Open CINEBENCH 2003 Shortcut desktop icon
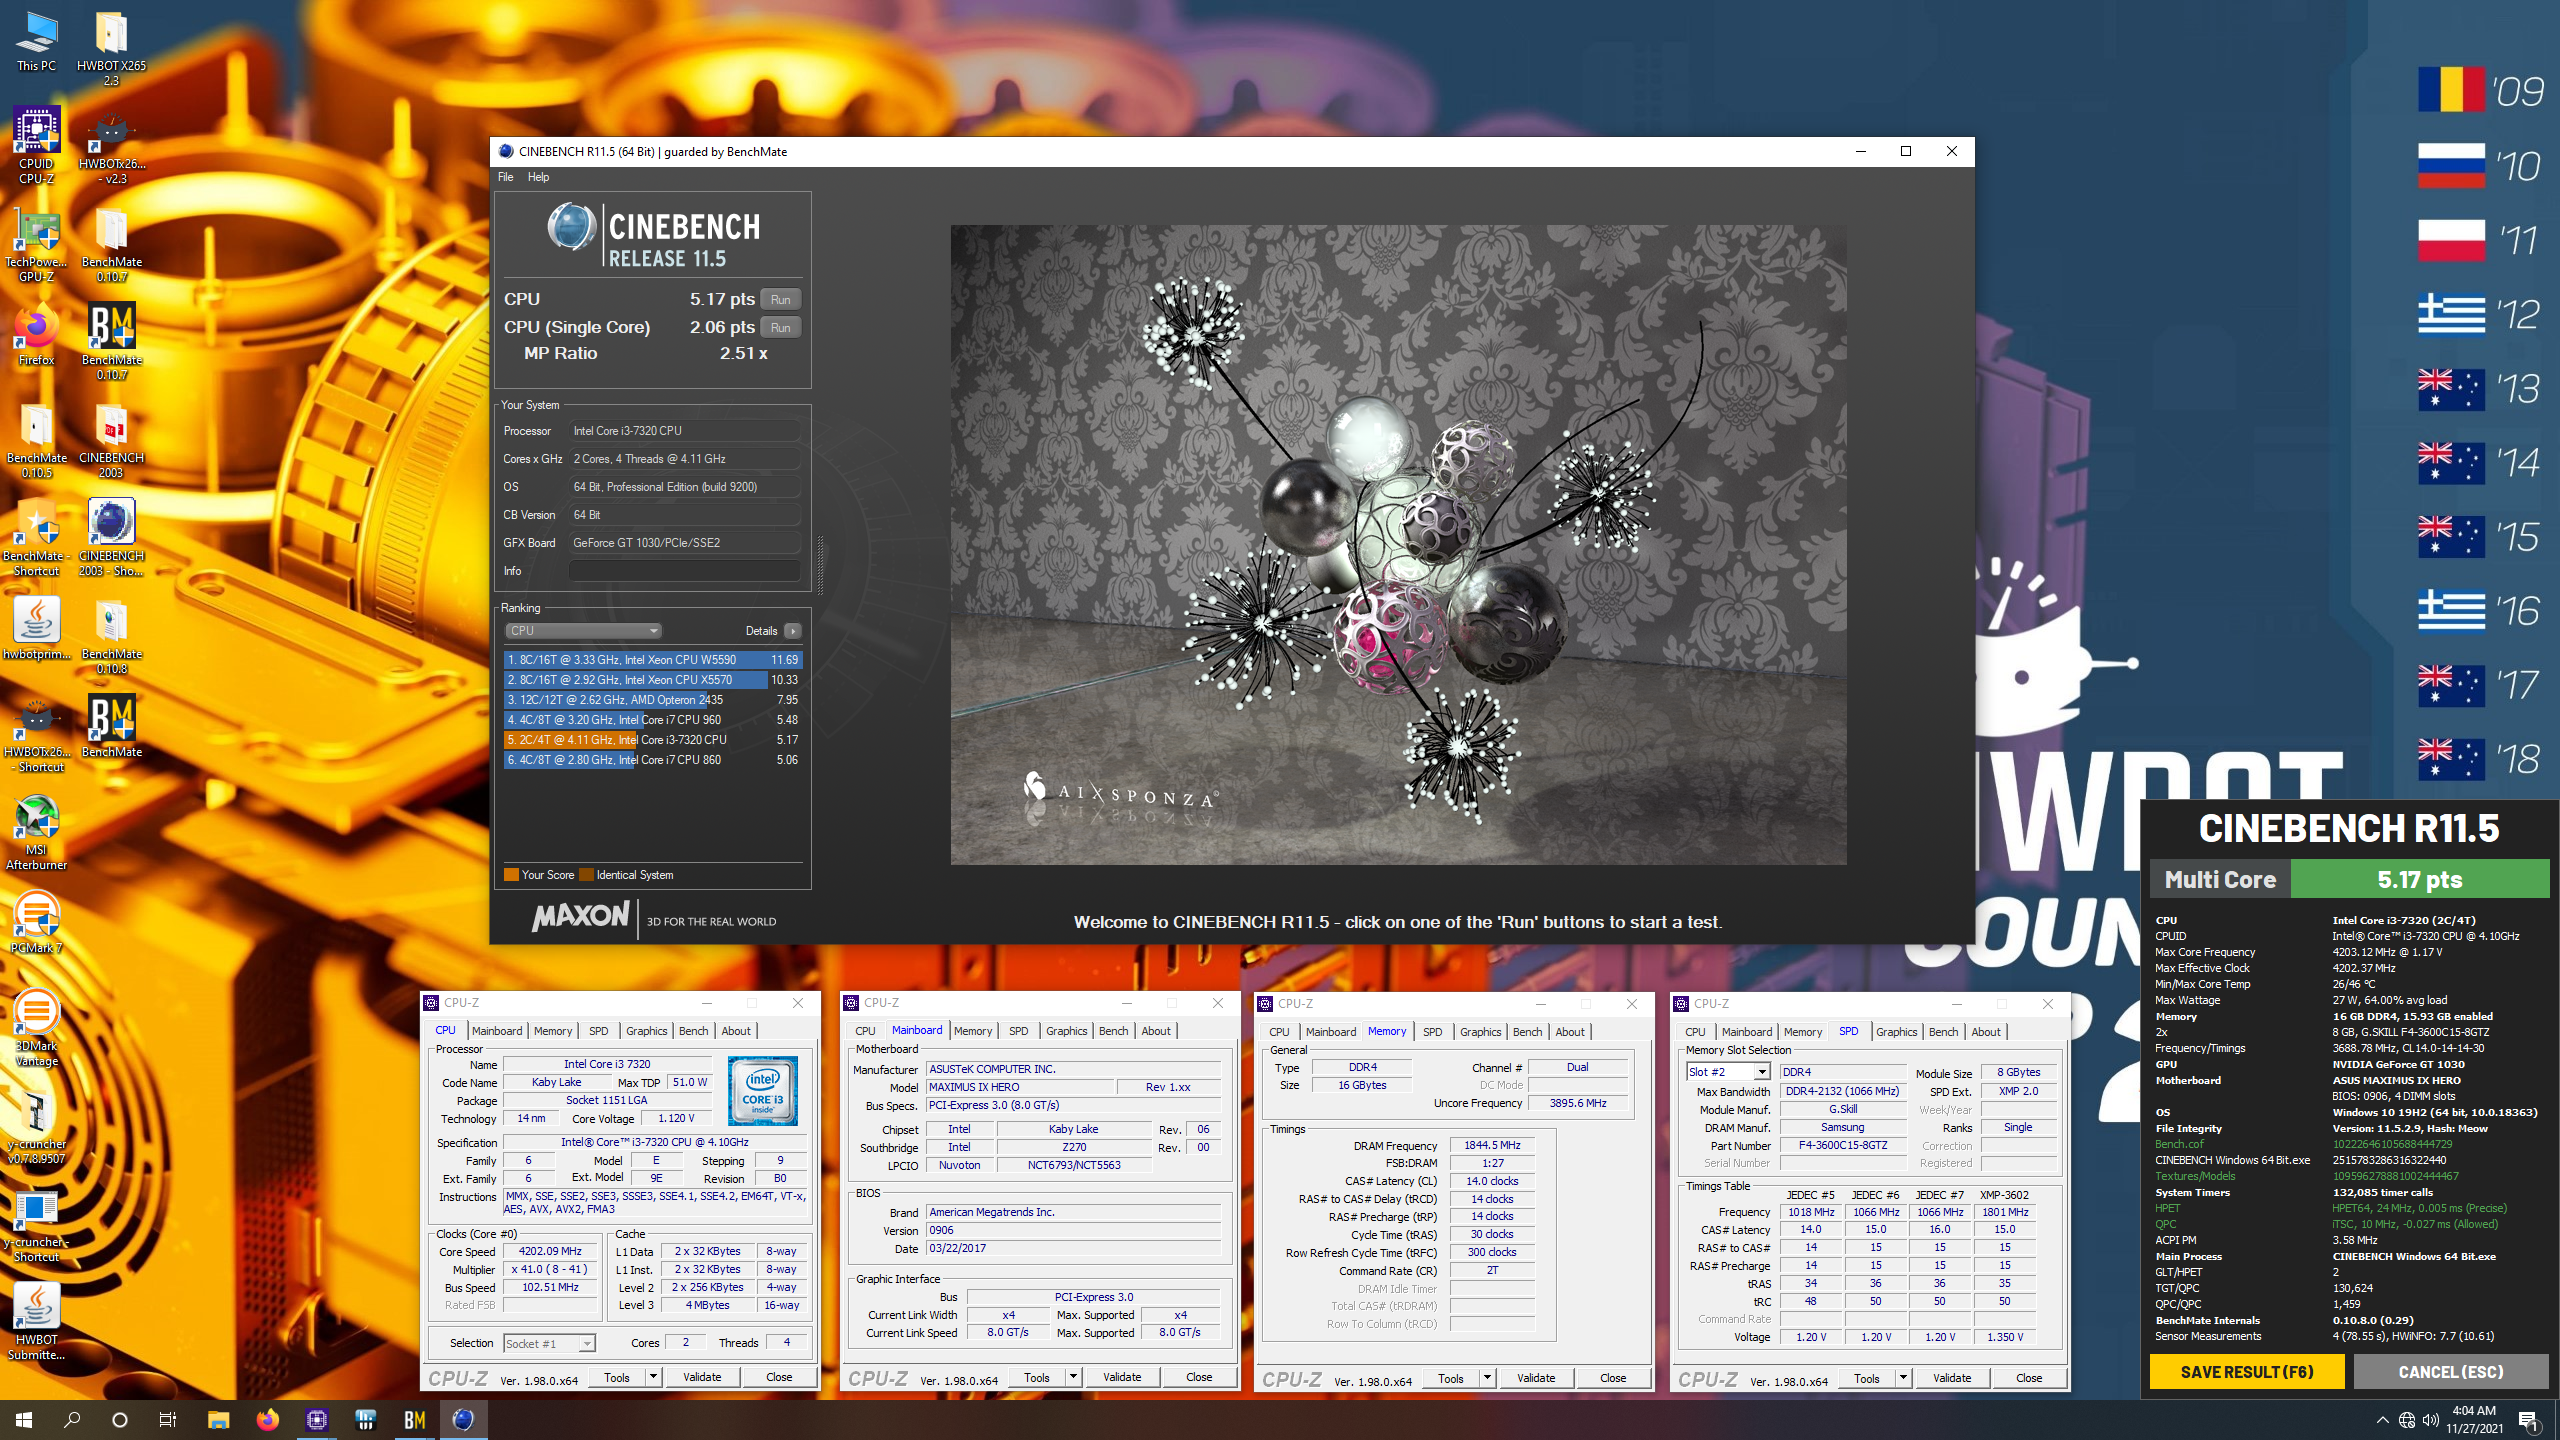Viewport: 2560px width, 1440px height. (111, 537)
